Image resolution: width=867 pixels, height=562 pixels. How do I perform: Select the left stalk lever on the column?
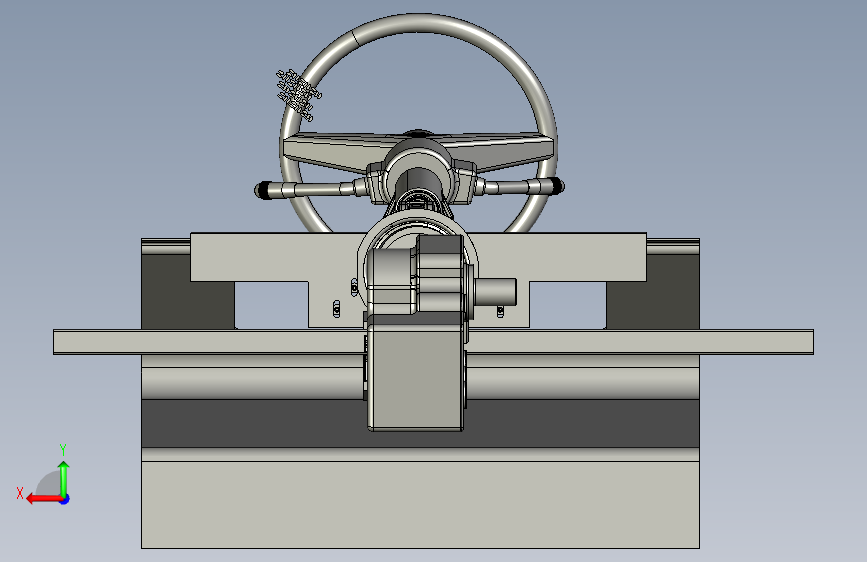click(x=310, y=190)
